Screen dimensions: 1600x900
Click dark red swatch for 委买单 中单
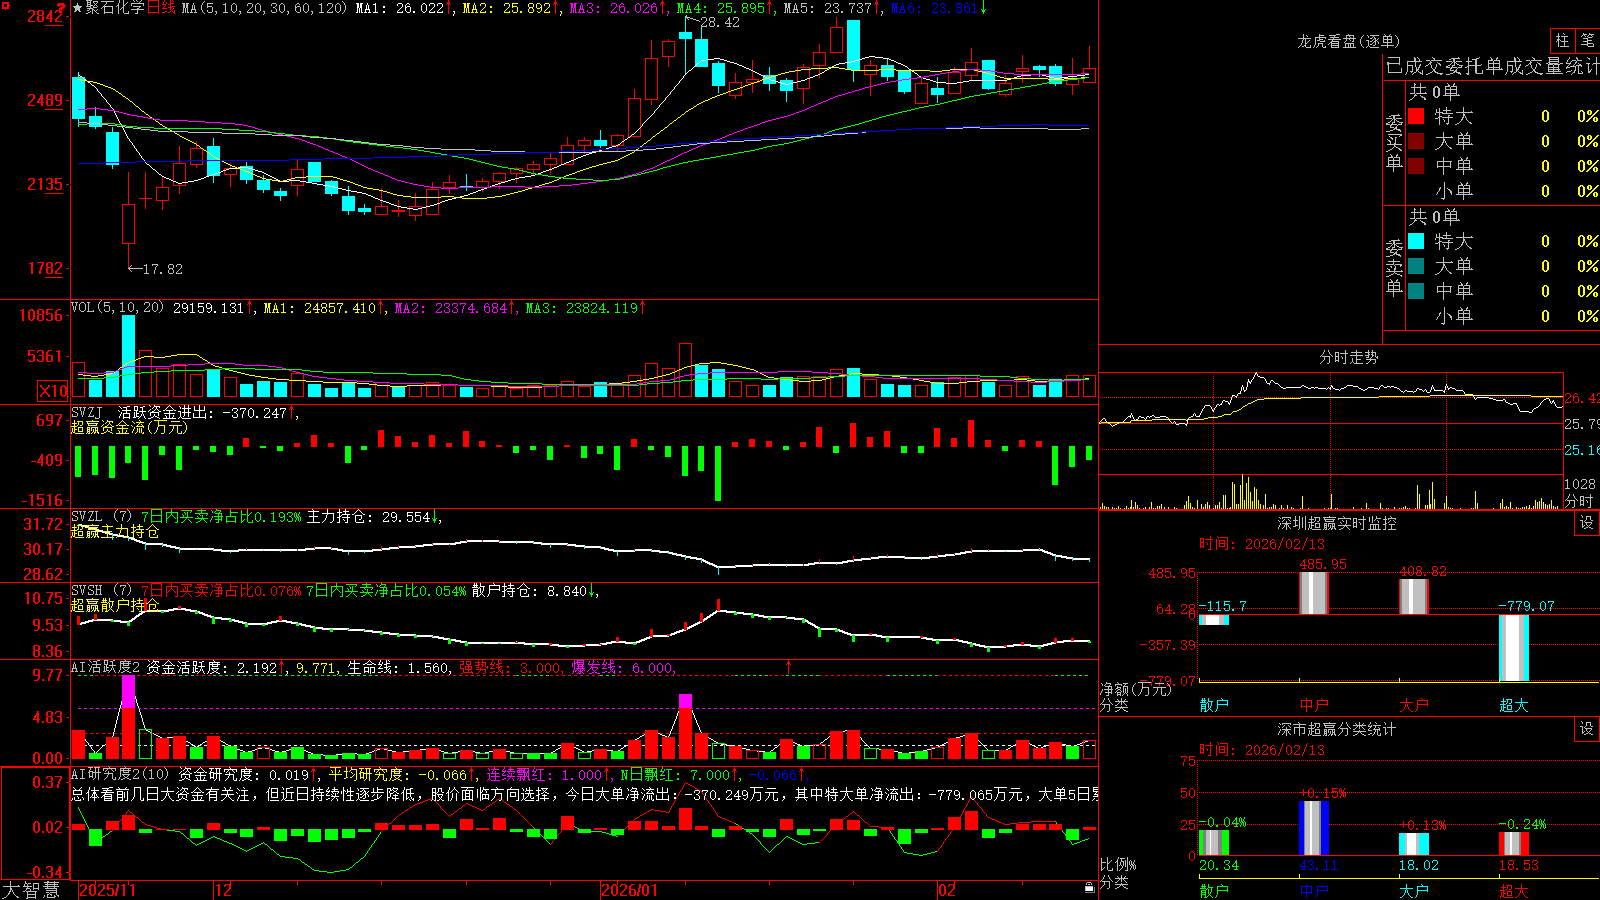point(1416,166)
